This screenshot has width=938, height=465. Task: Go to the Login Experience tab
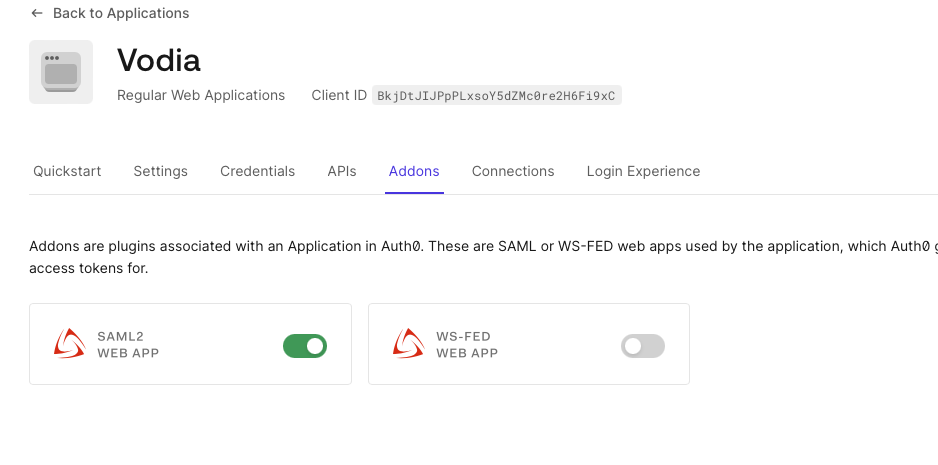coord(643,171)
